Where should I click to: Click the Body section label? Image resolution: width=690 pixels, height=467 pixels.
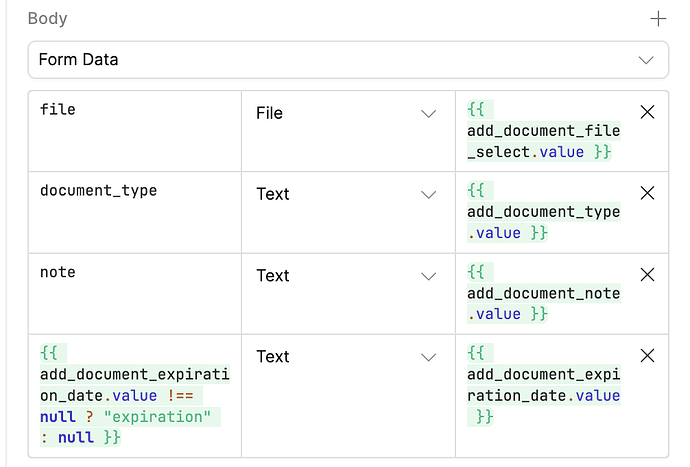coord(48,18)
